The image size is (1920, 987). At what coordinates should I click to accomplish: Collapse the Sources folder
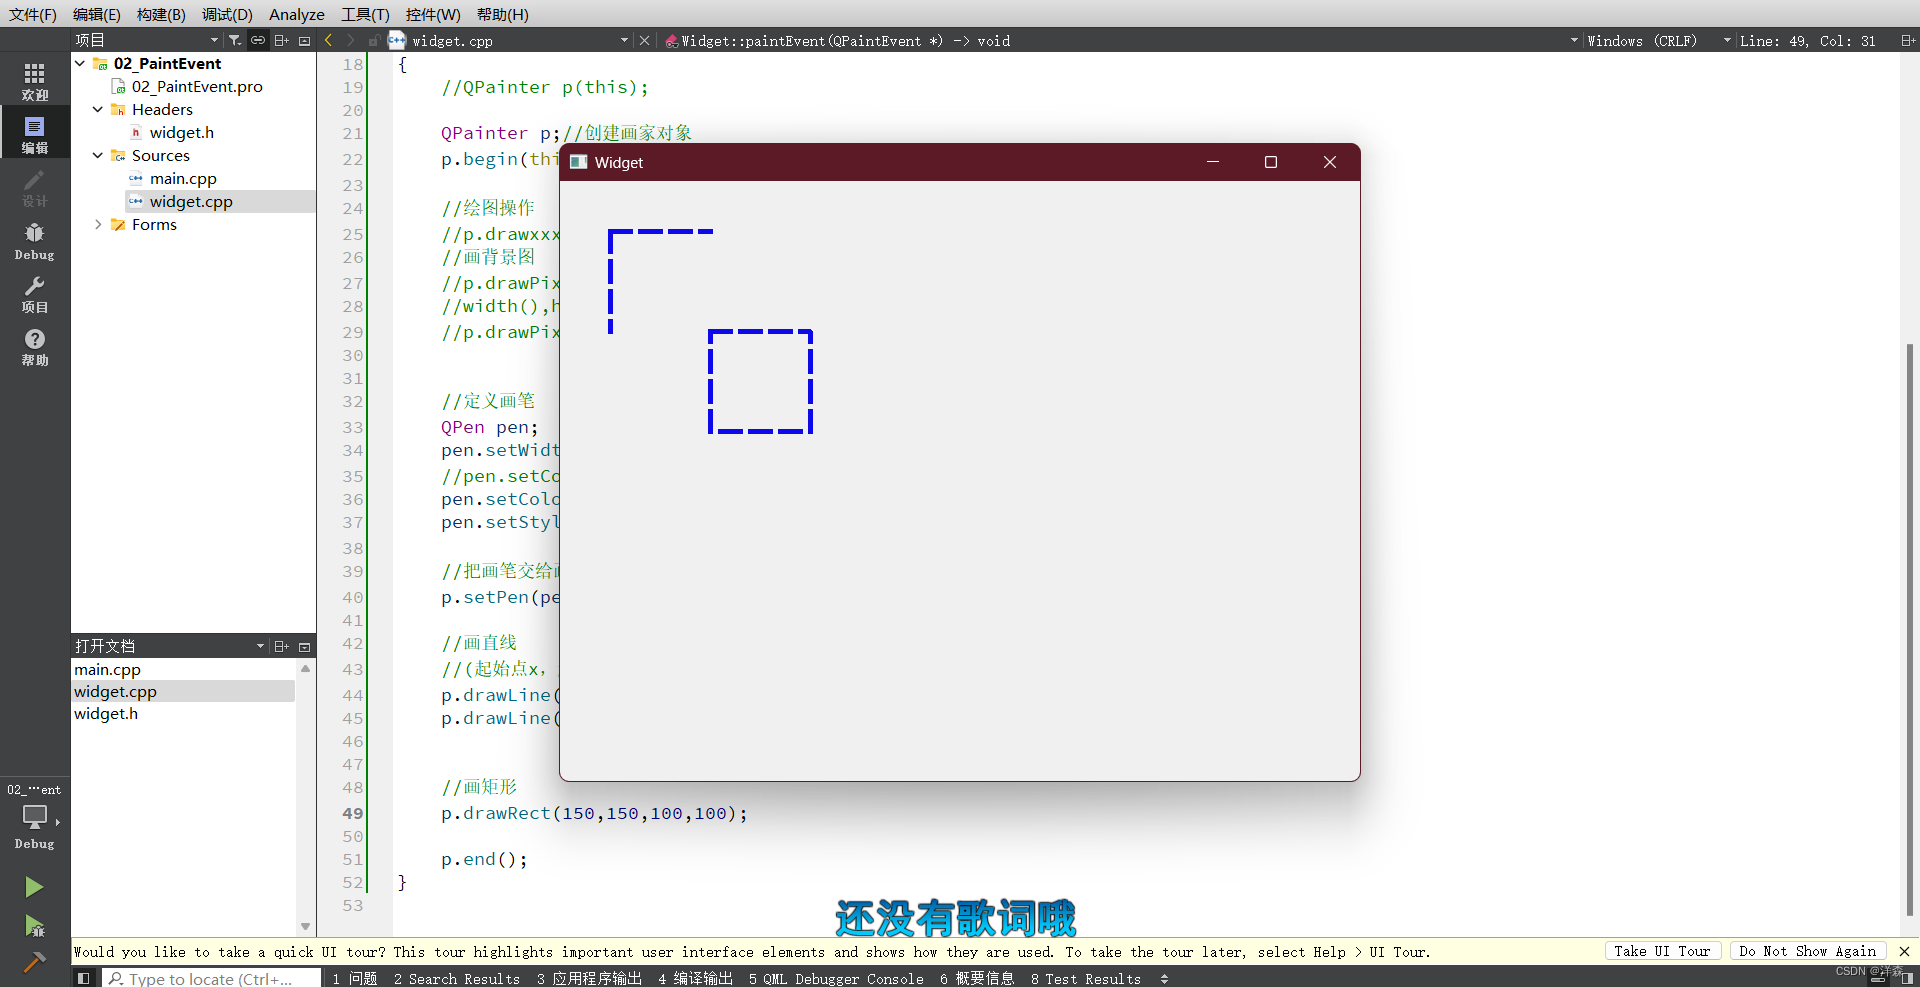pyautogui.click(x=98, y=155)
